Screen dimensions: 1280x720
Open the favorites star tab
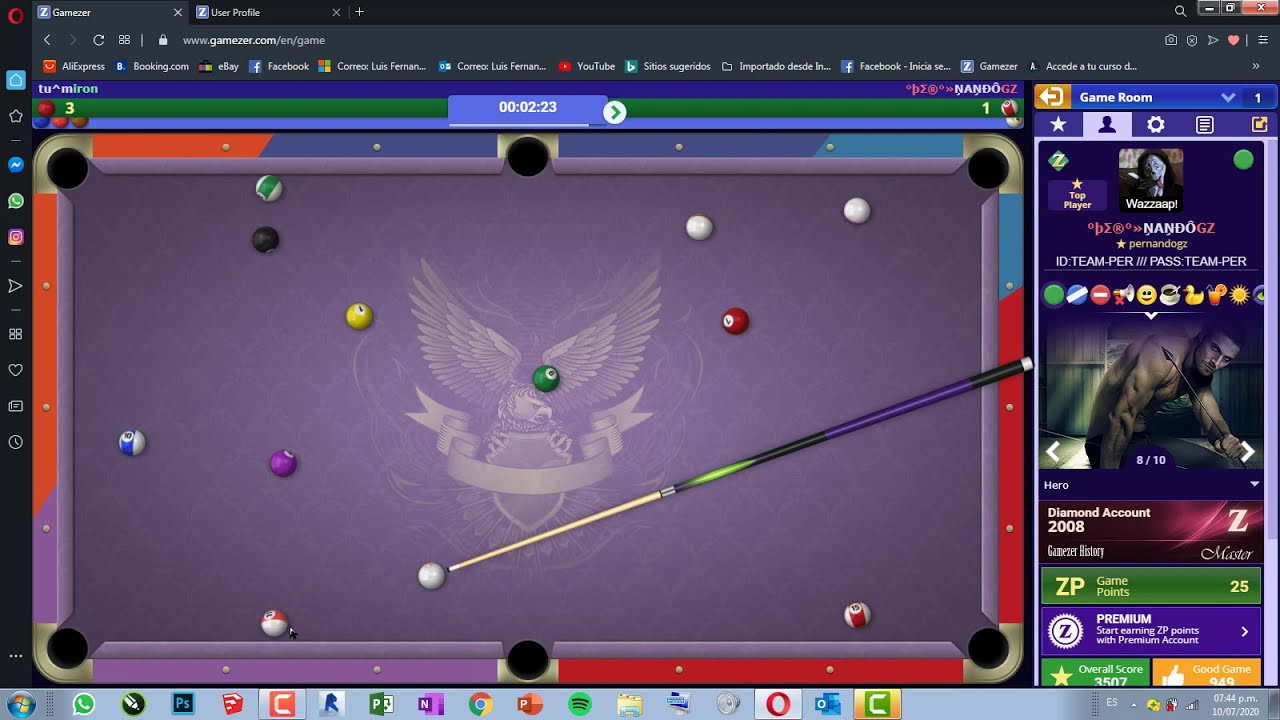[1058, 125]
